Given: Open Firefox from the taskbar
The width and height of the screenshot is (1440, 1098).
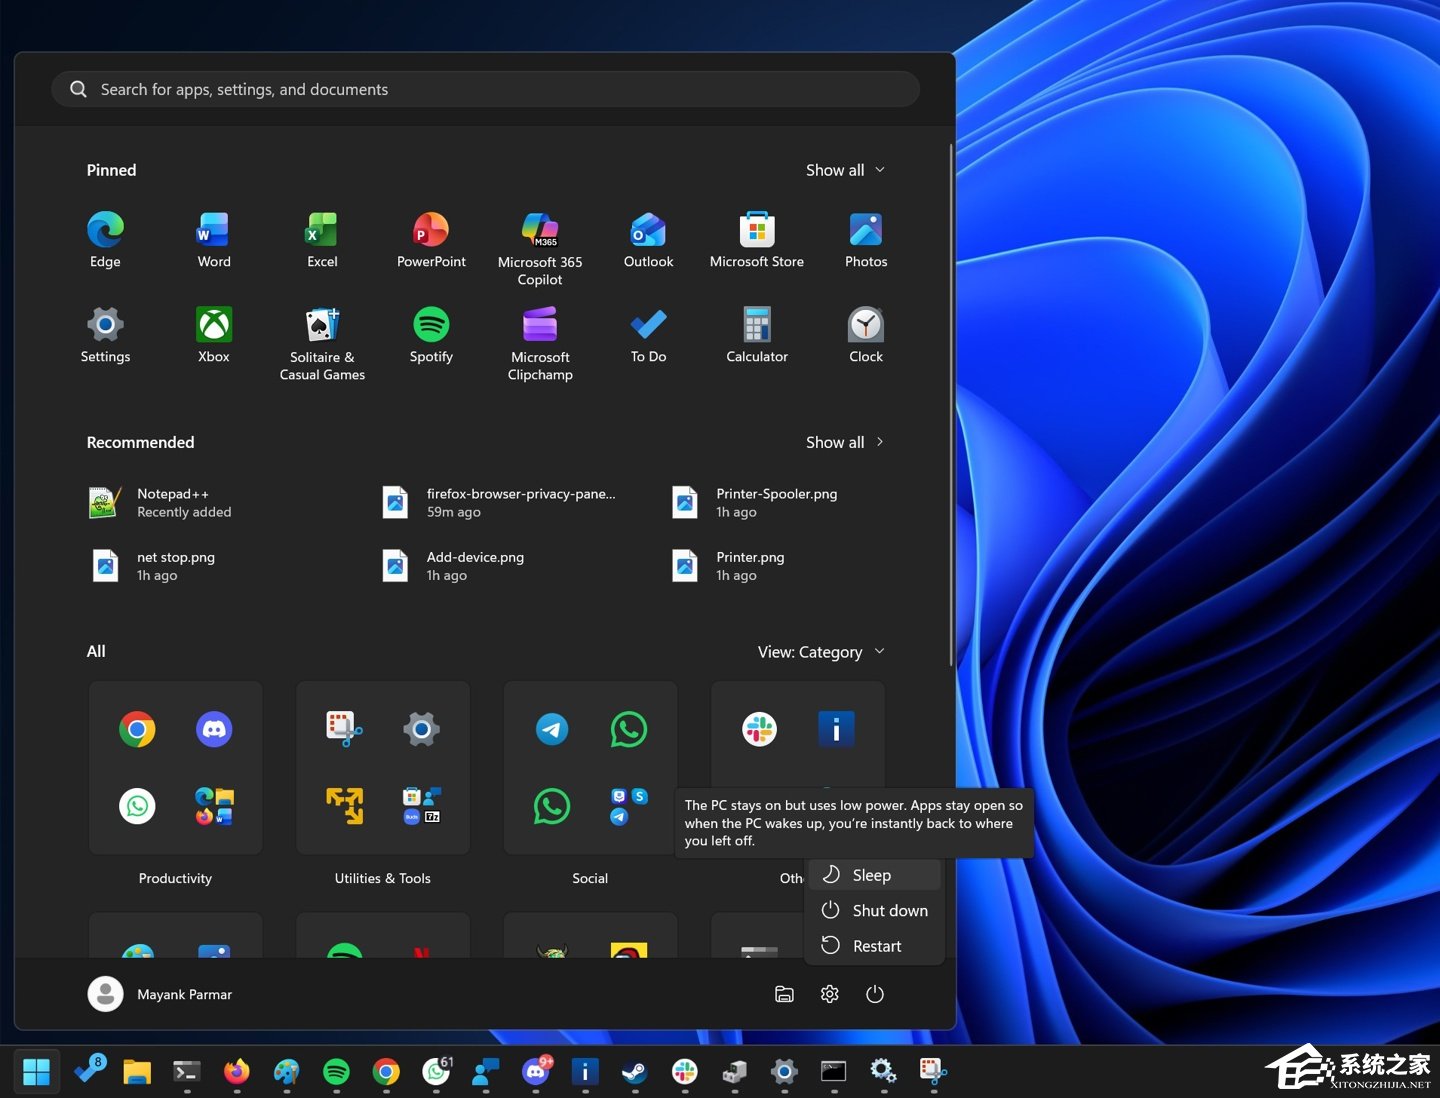Looking at the screenshot, I should click(x=236, y=1072).
